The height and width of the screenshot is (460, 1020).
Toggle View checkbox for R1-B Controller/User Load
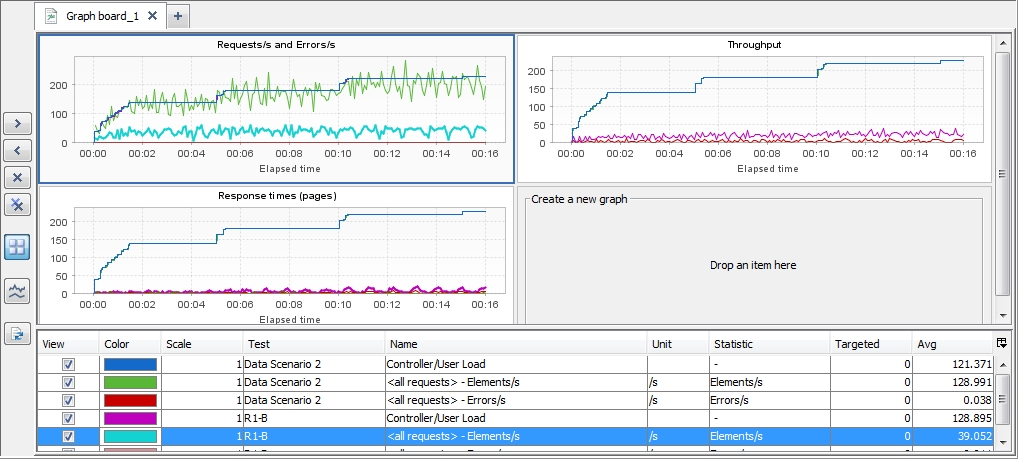coord(68,418)
